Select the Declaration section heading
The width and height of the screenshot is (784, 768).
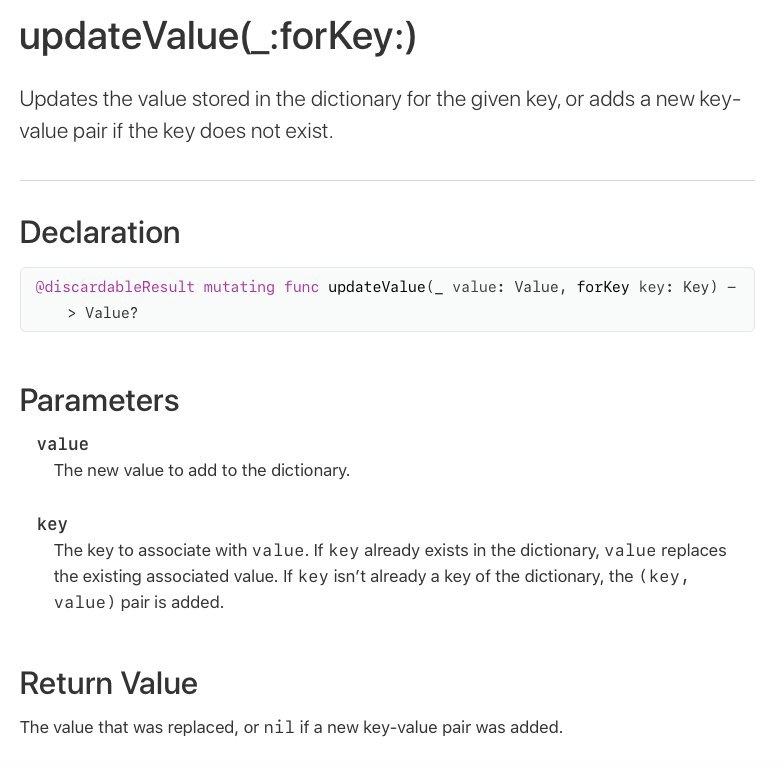[100, 232]
